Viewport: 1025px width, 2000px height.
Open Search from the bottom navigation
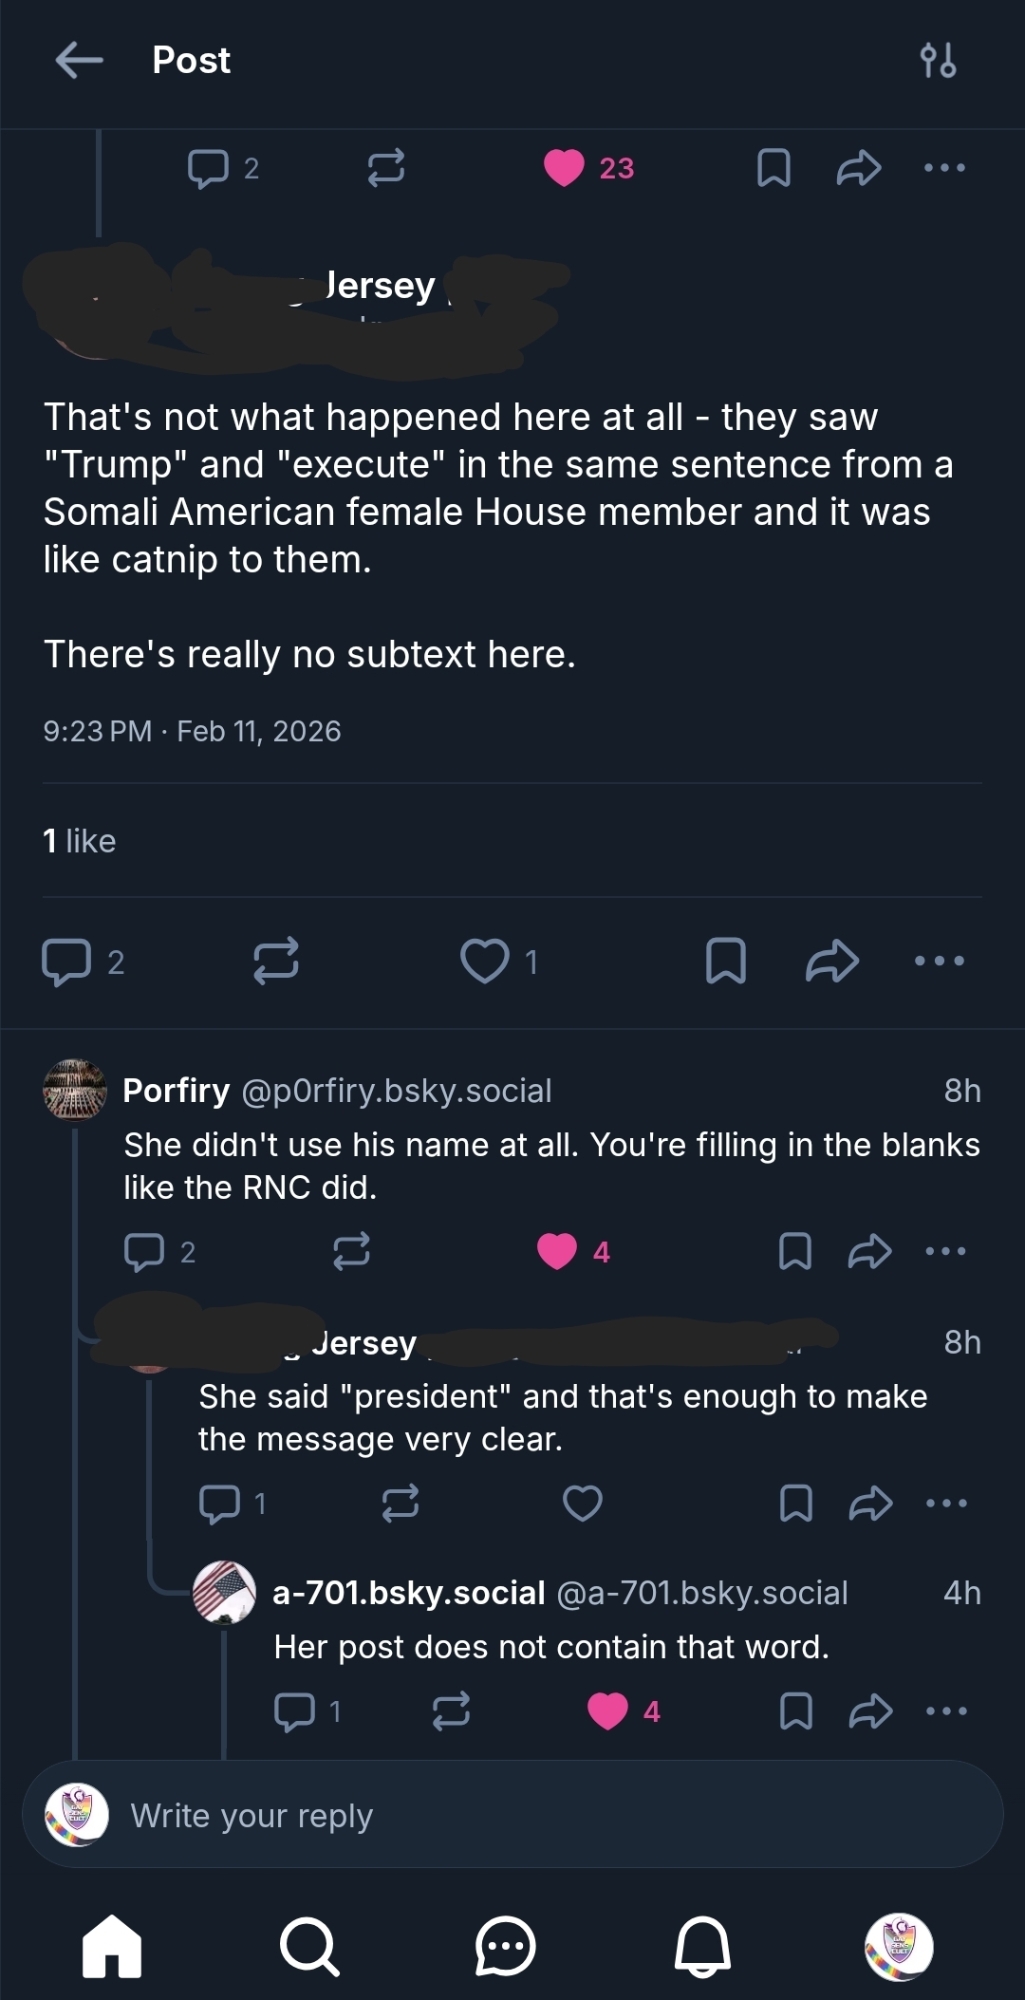pos(309,1946)
